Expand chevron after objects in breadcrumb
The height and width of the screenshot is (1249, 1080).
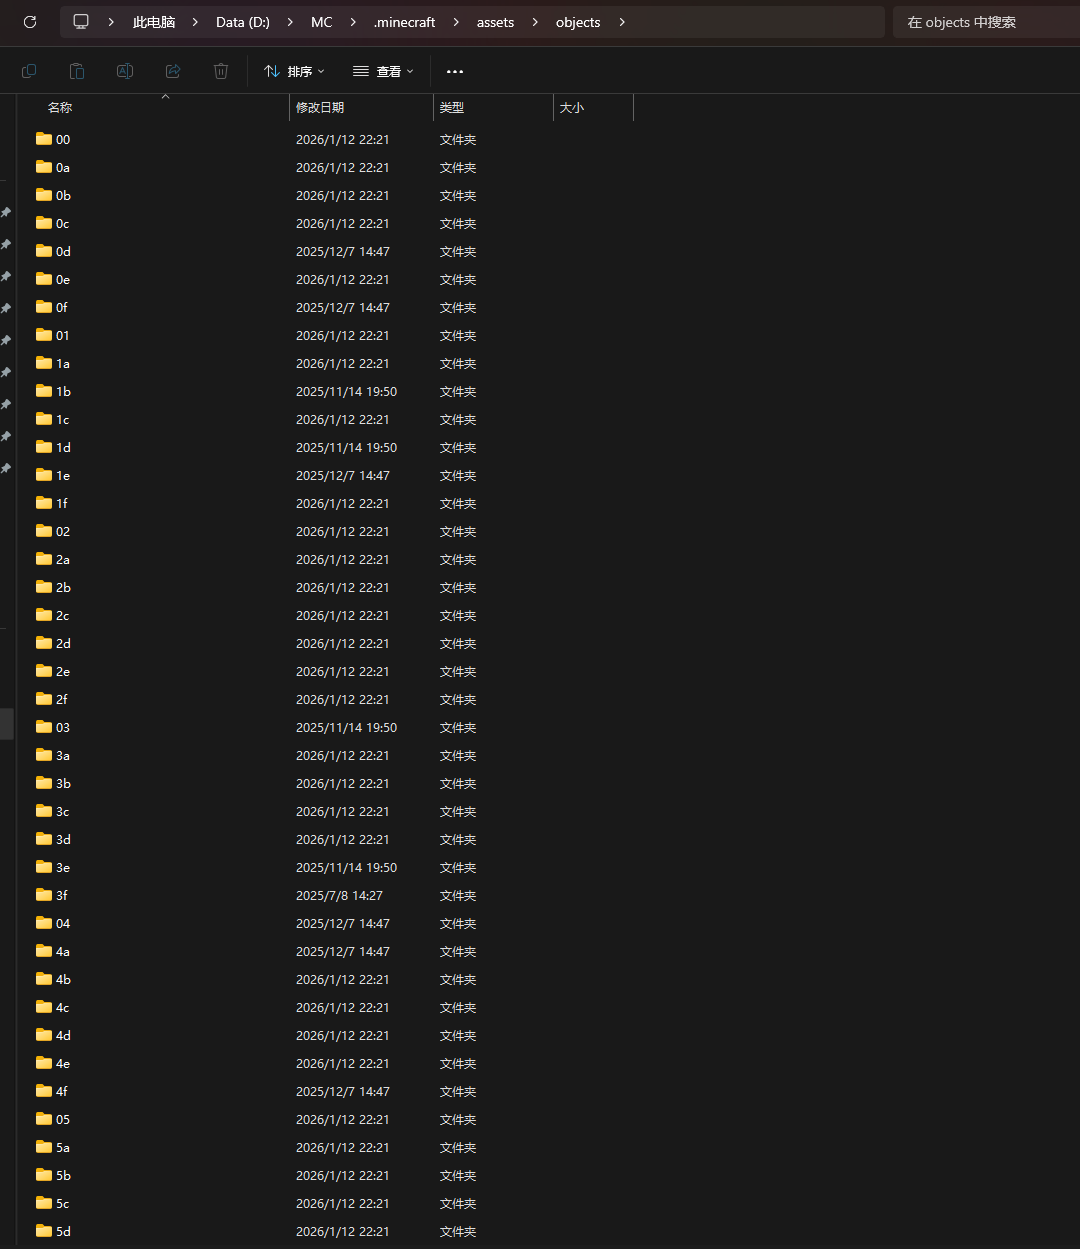coord(622,22)
